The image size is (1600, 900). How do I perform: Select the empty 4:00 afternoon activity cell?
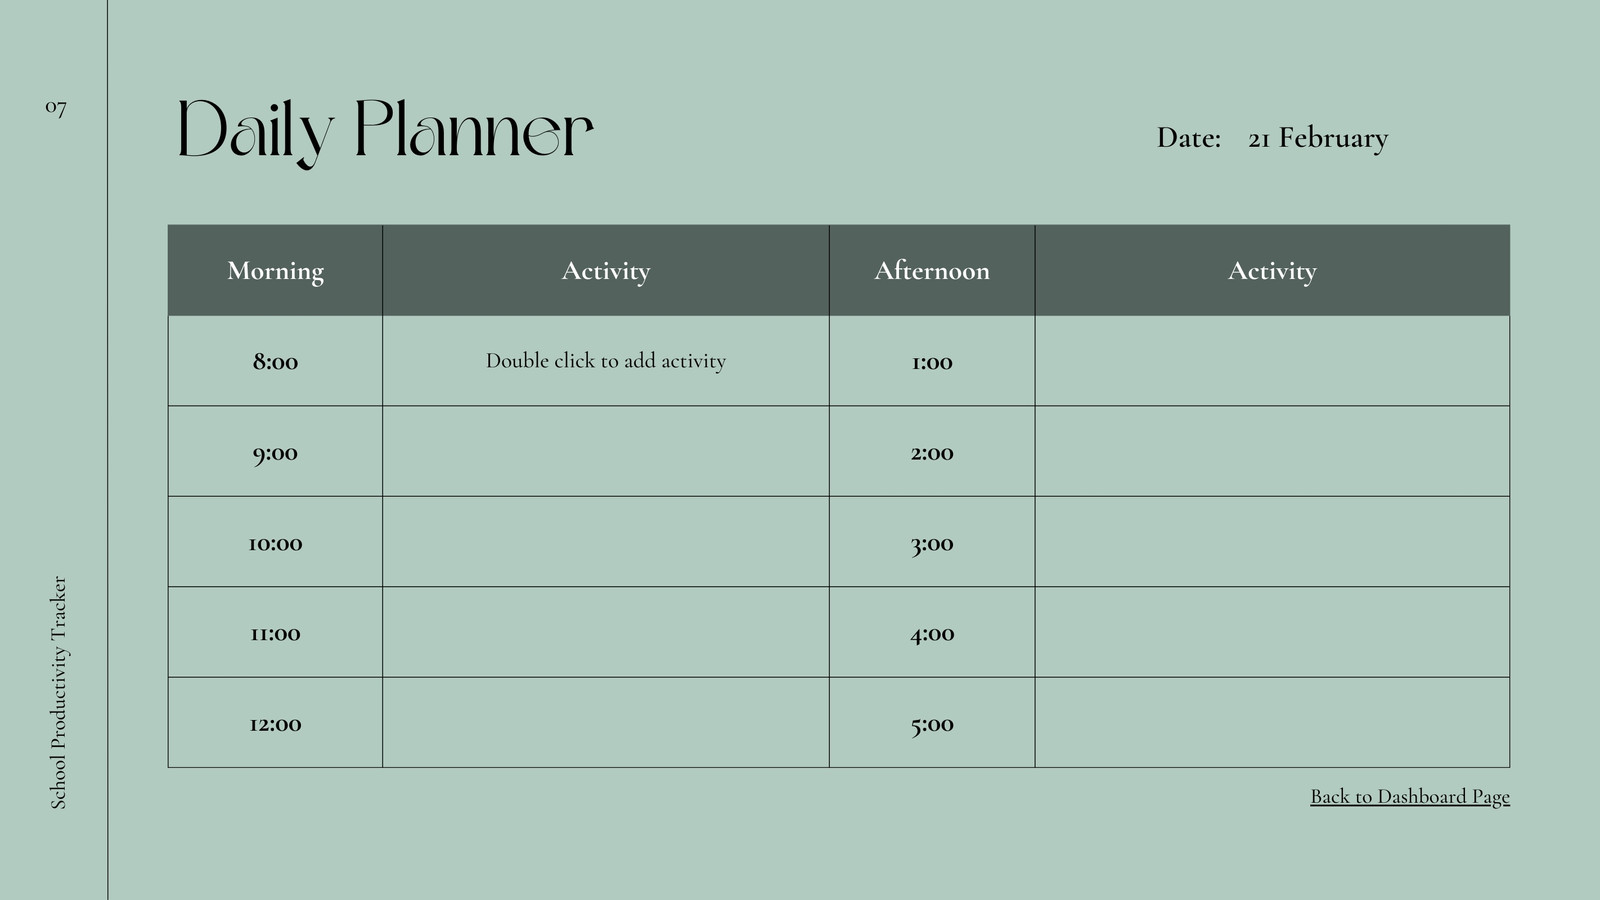[1272, 632]
